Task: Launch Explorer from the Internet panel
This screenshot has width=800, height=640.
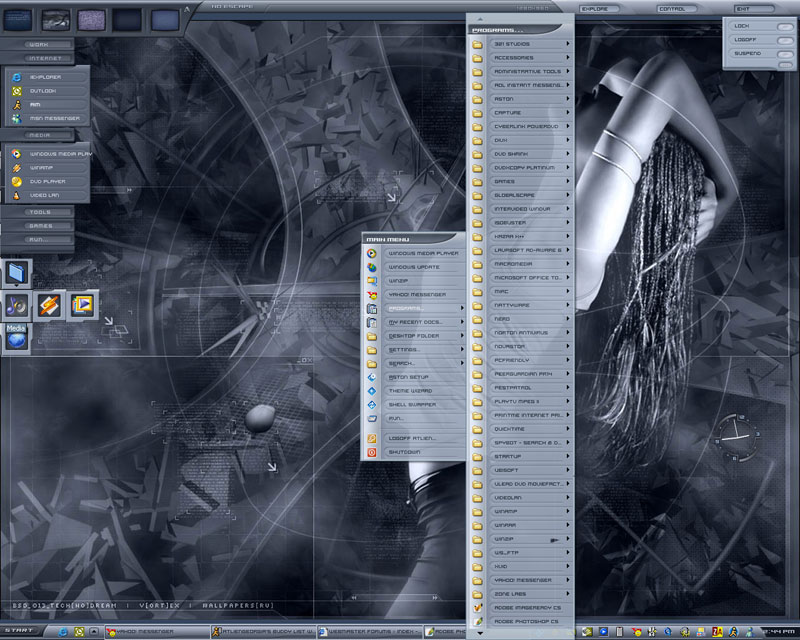Action: (44, 76)
